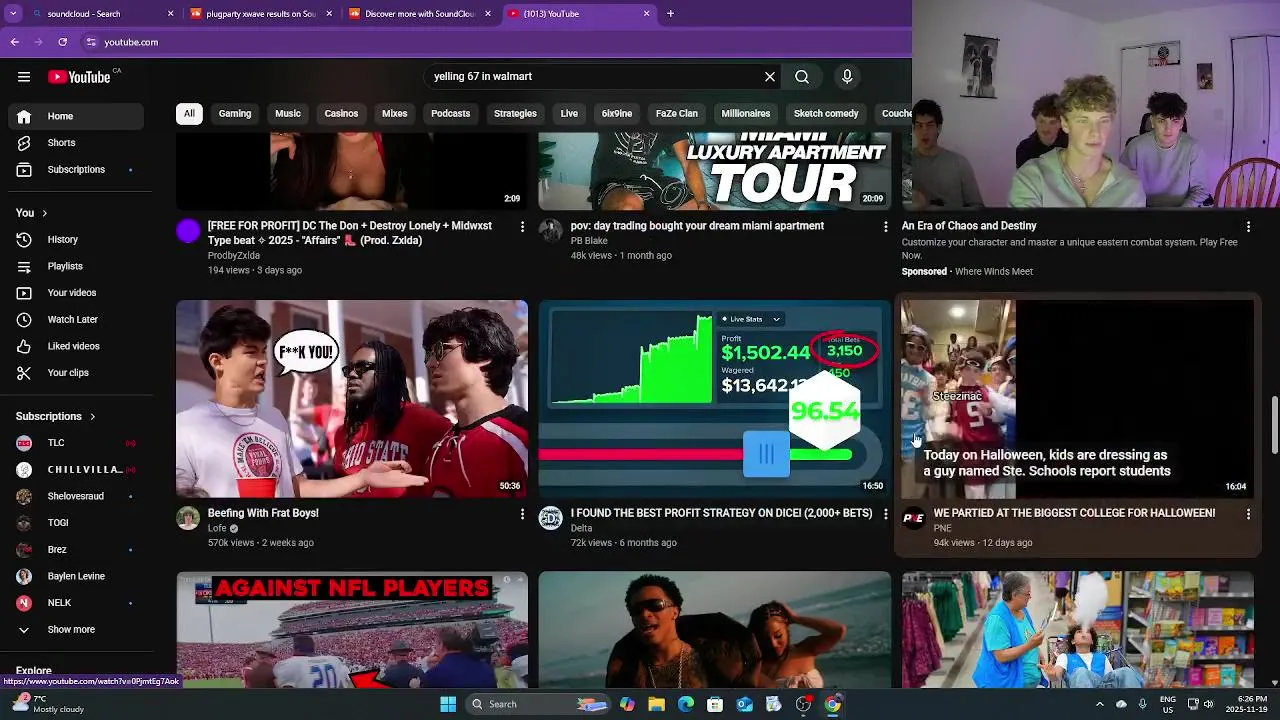Click the youtube.com address bar

490,42
